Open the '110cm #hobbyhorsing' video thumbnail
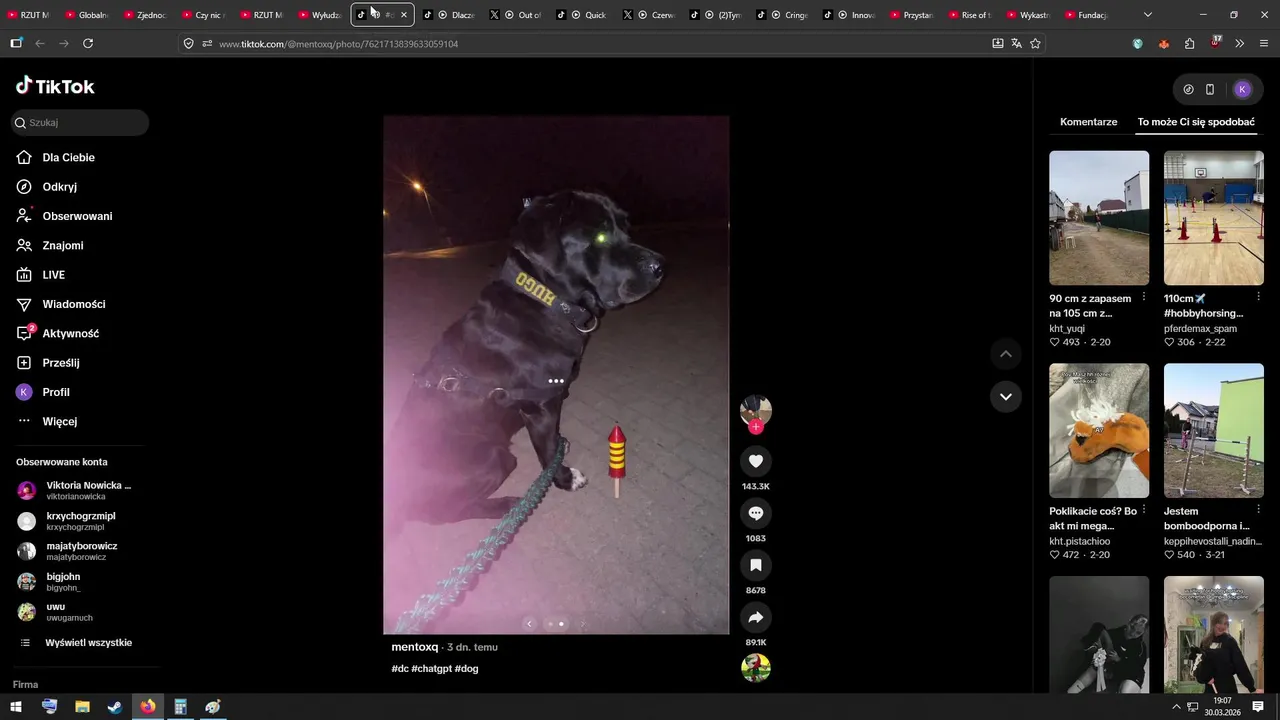 (x=1214, y=218)
